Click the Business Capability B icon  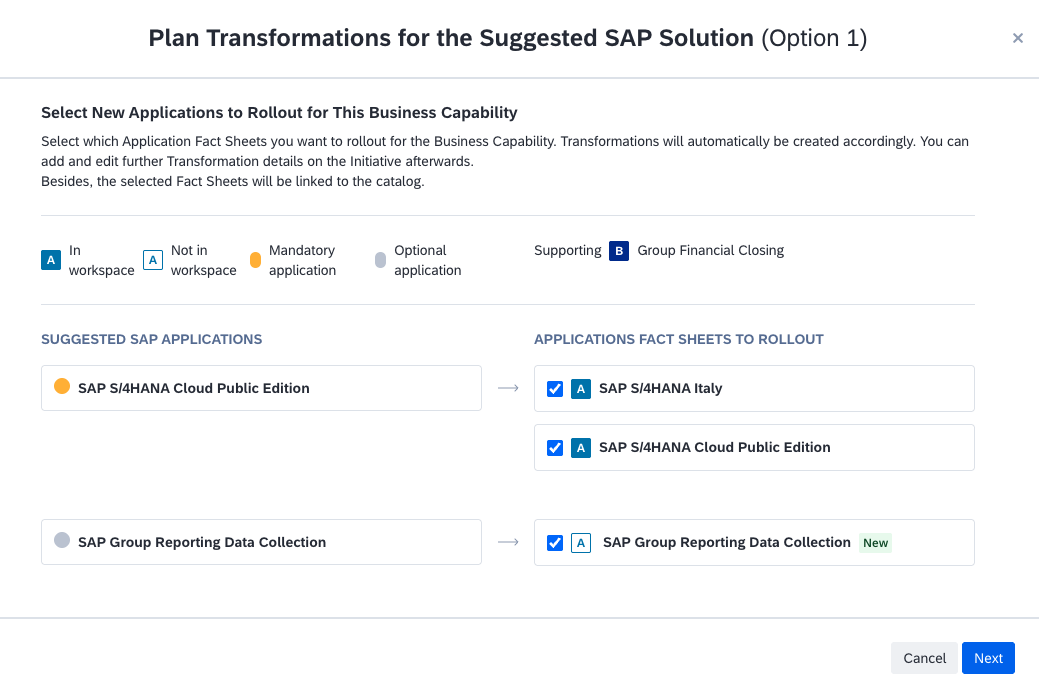coord(619,251)
